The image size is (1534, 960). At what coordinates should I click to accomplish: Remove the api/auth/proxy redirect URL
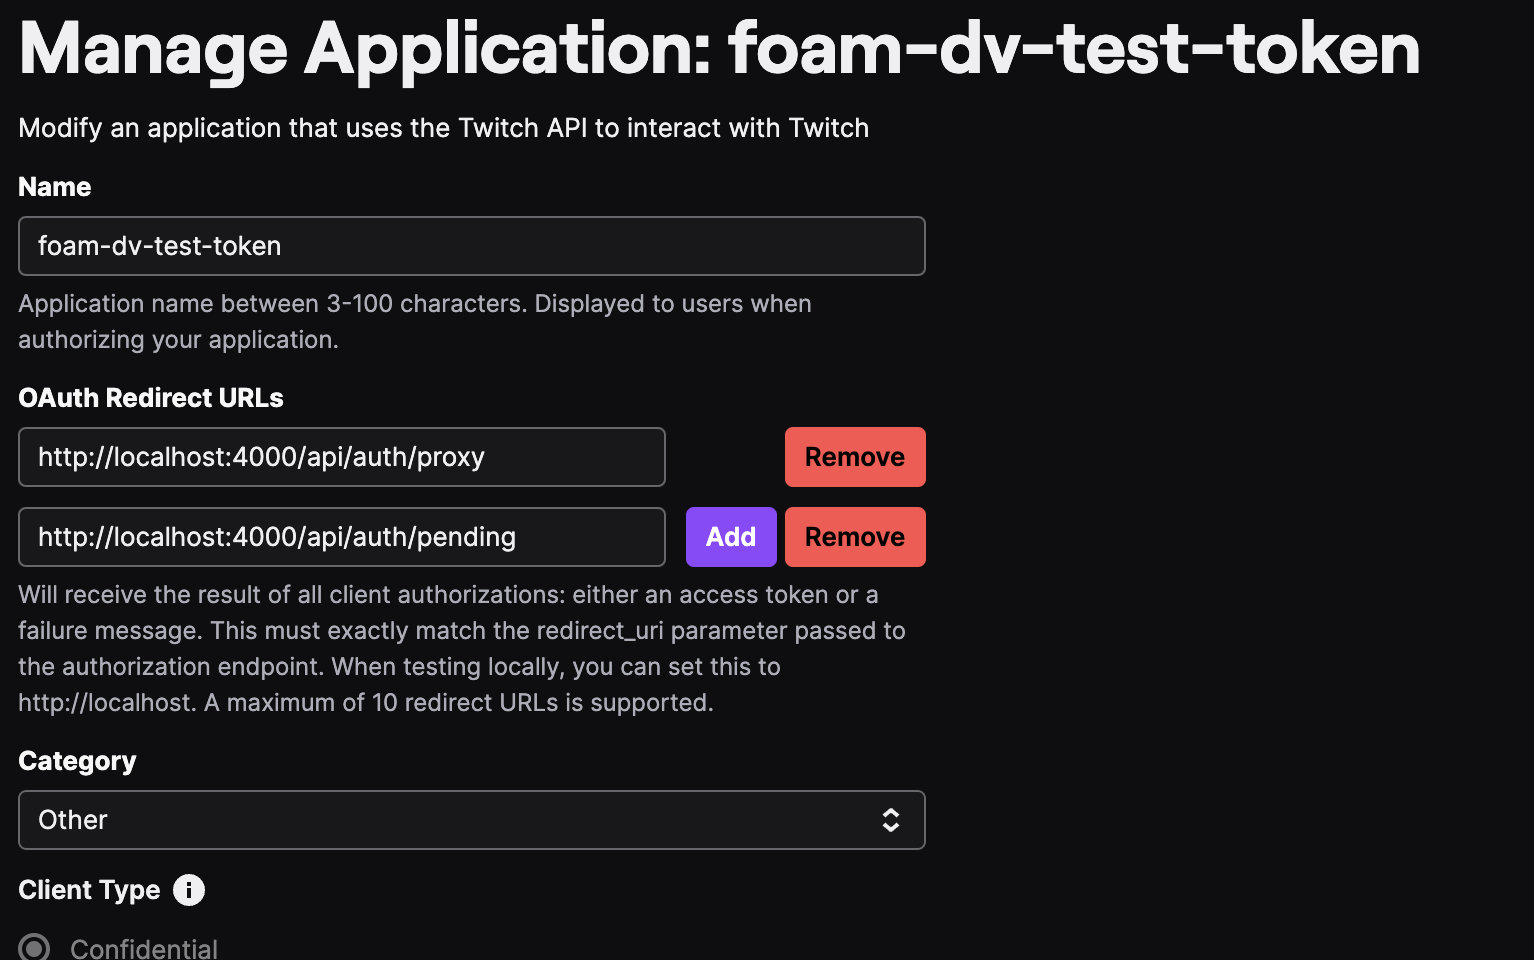855,457
